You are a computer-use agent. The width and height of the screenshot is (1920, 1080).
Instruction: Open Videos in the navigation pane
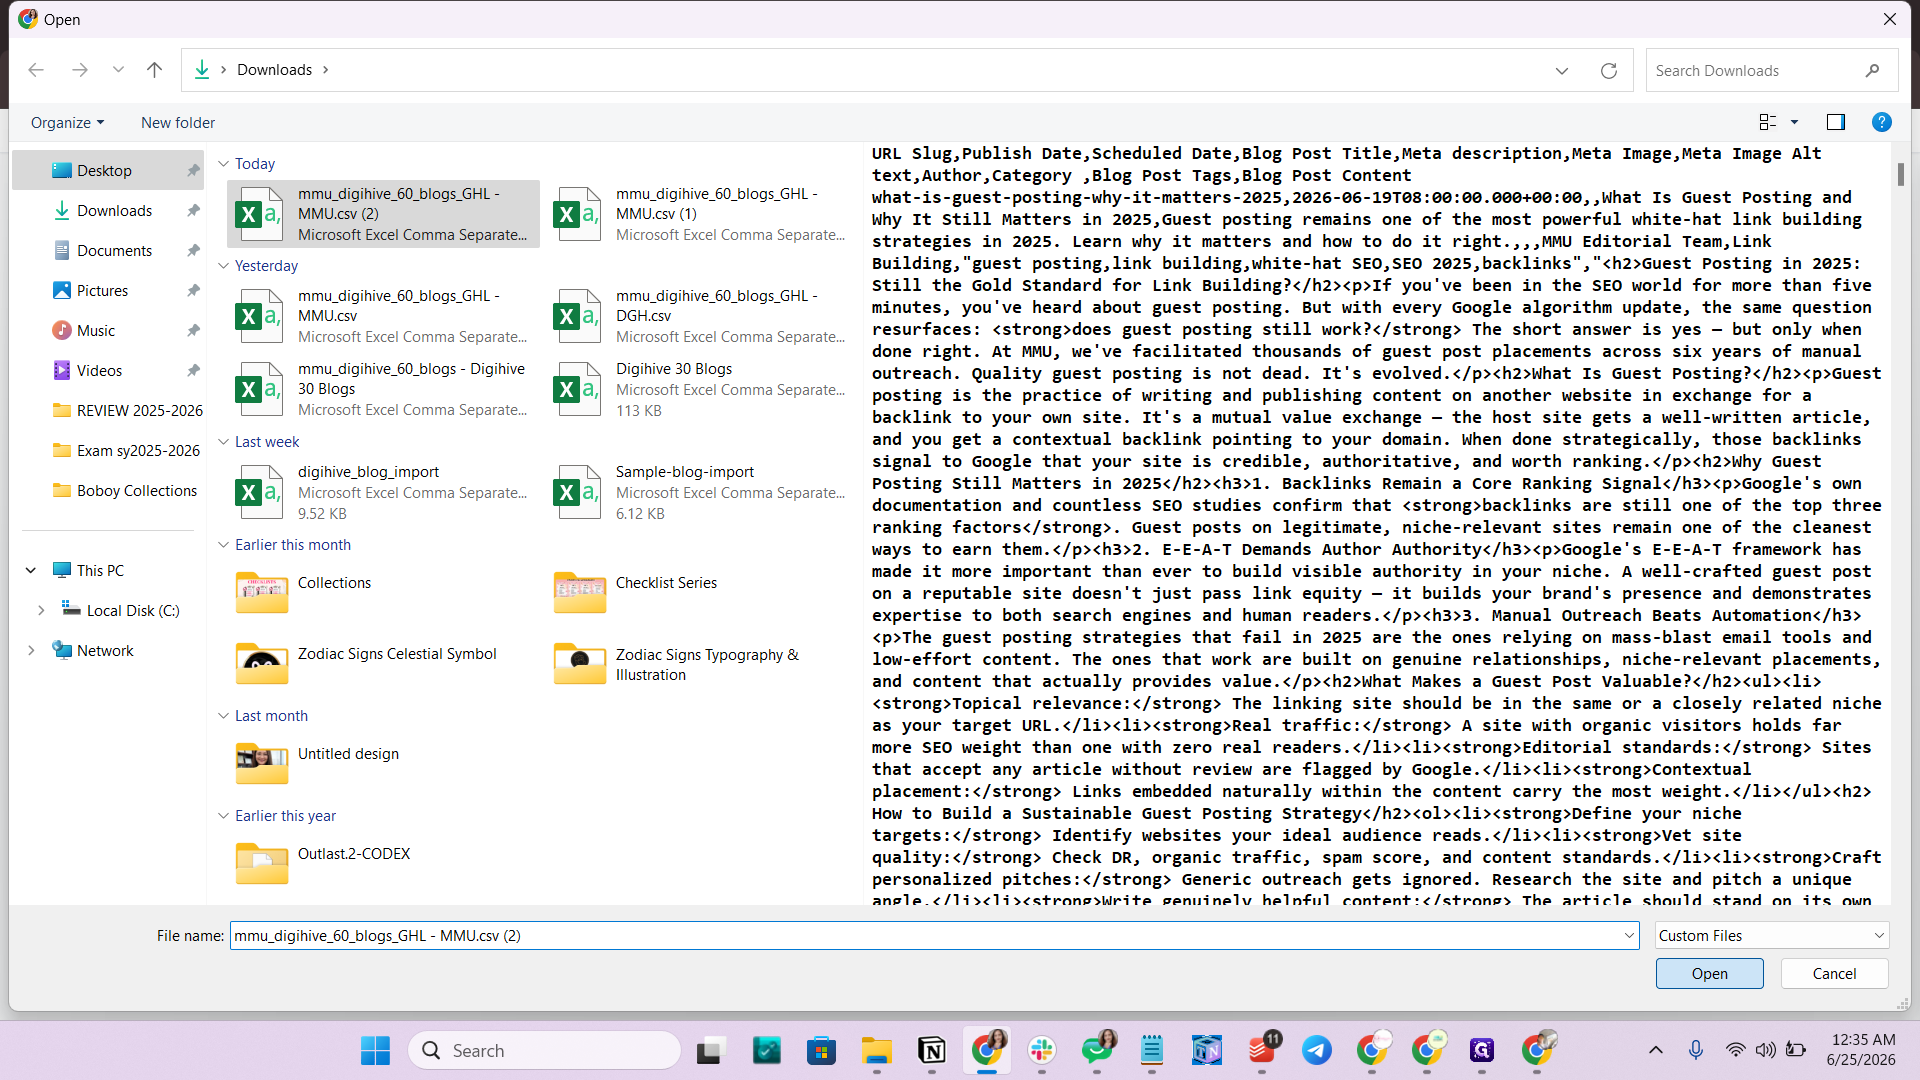[108, 371]
